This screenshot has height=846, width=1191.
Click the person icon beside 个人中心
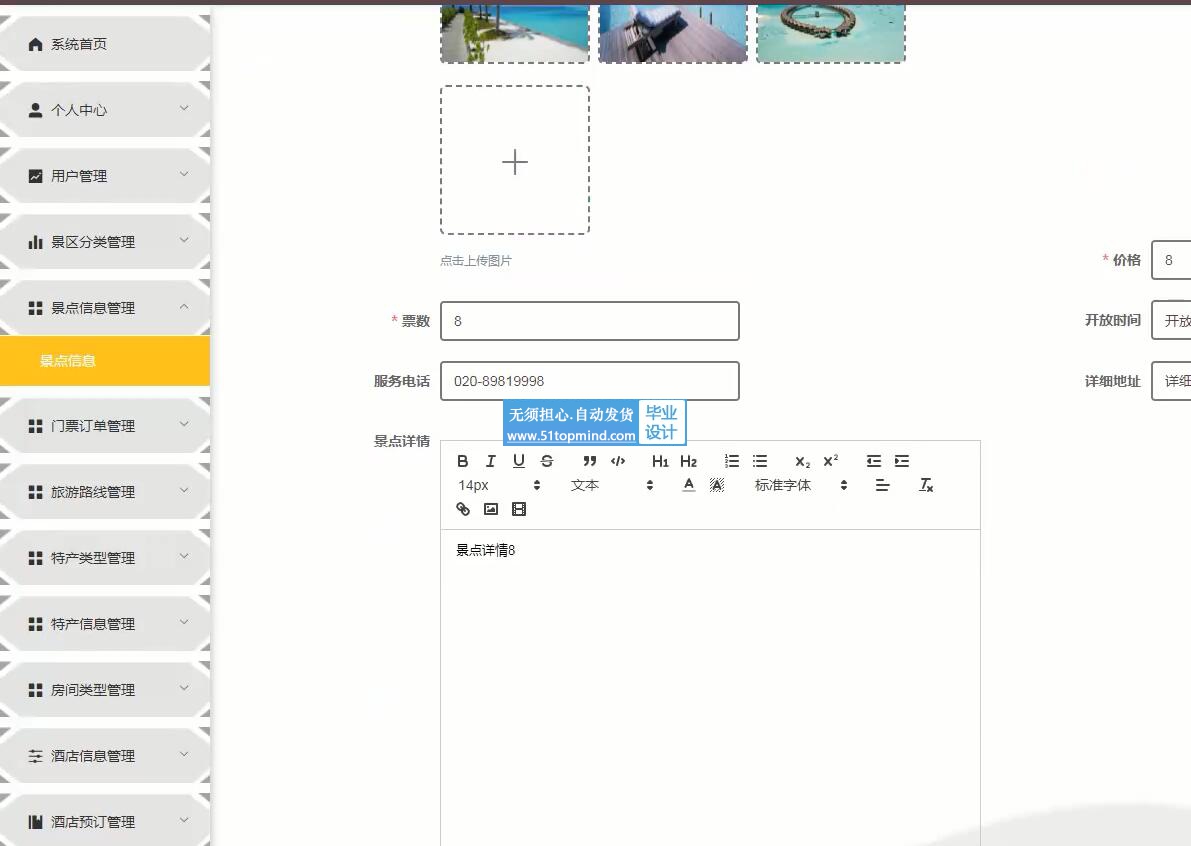[35, 110]
